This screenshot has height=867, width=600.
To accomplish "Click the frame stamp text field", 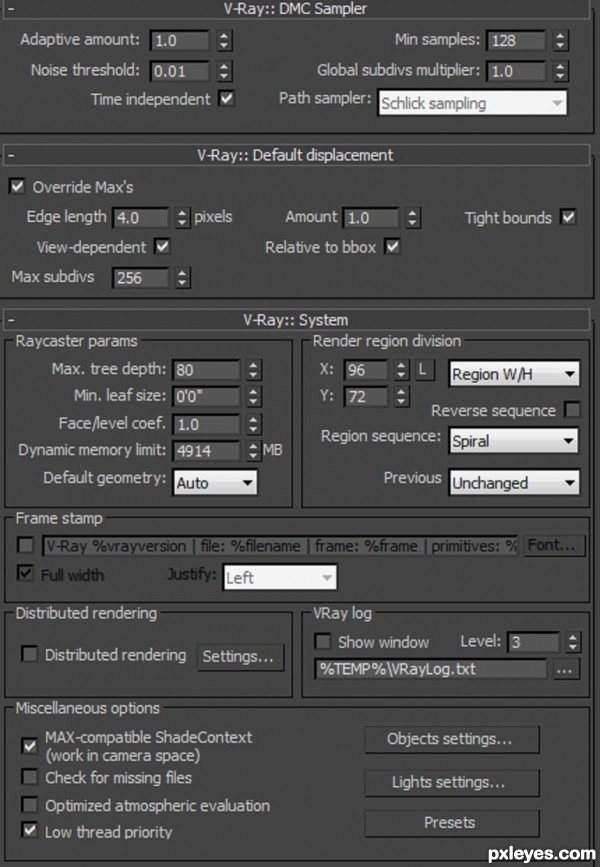I will (280, 546).
